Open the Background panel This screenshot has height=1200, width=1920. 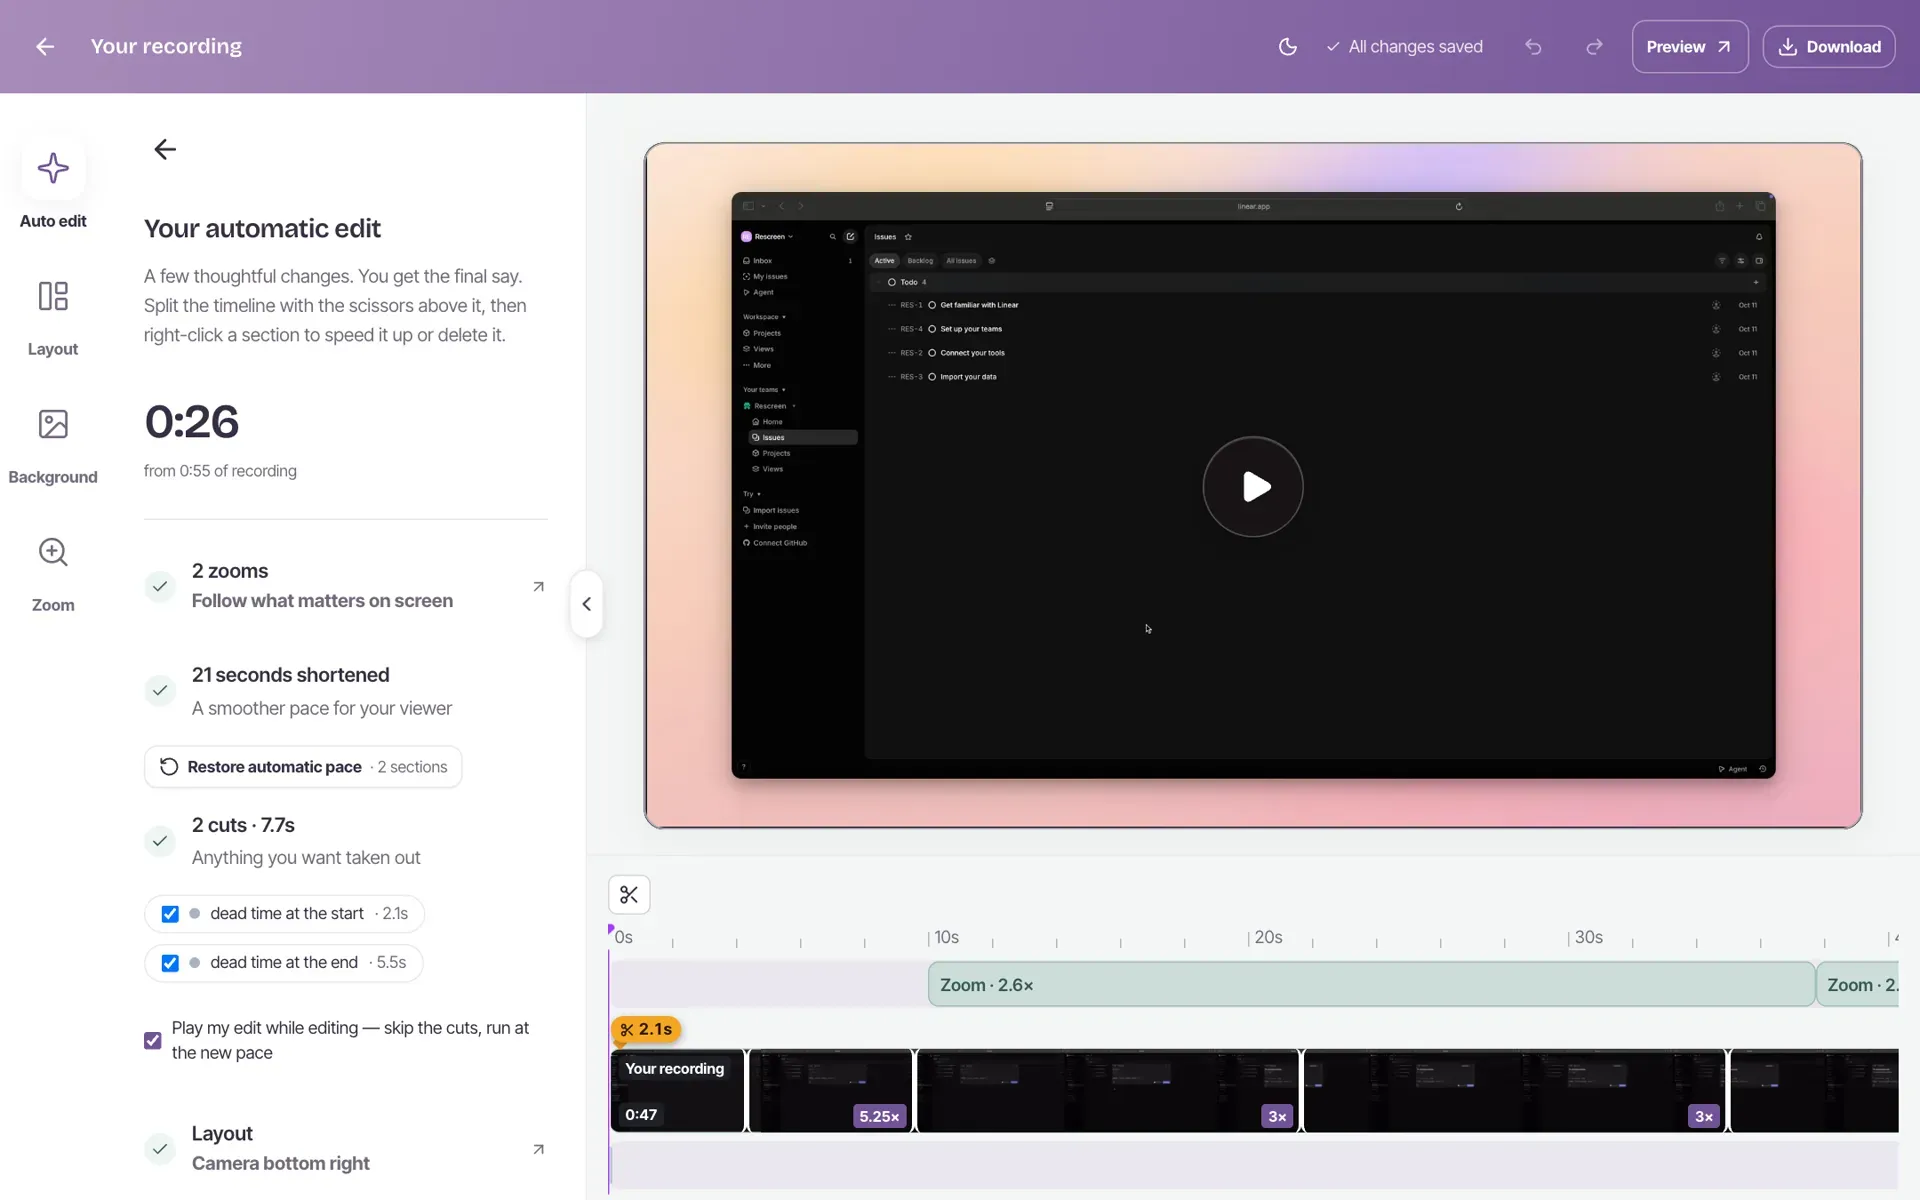pyautogui.click(x=53, y=445)
